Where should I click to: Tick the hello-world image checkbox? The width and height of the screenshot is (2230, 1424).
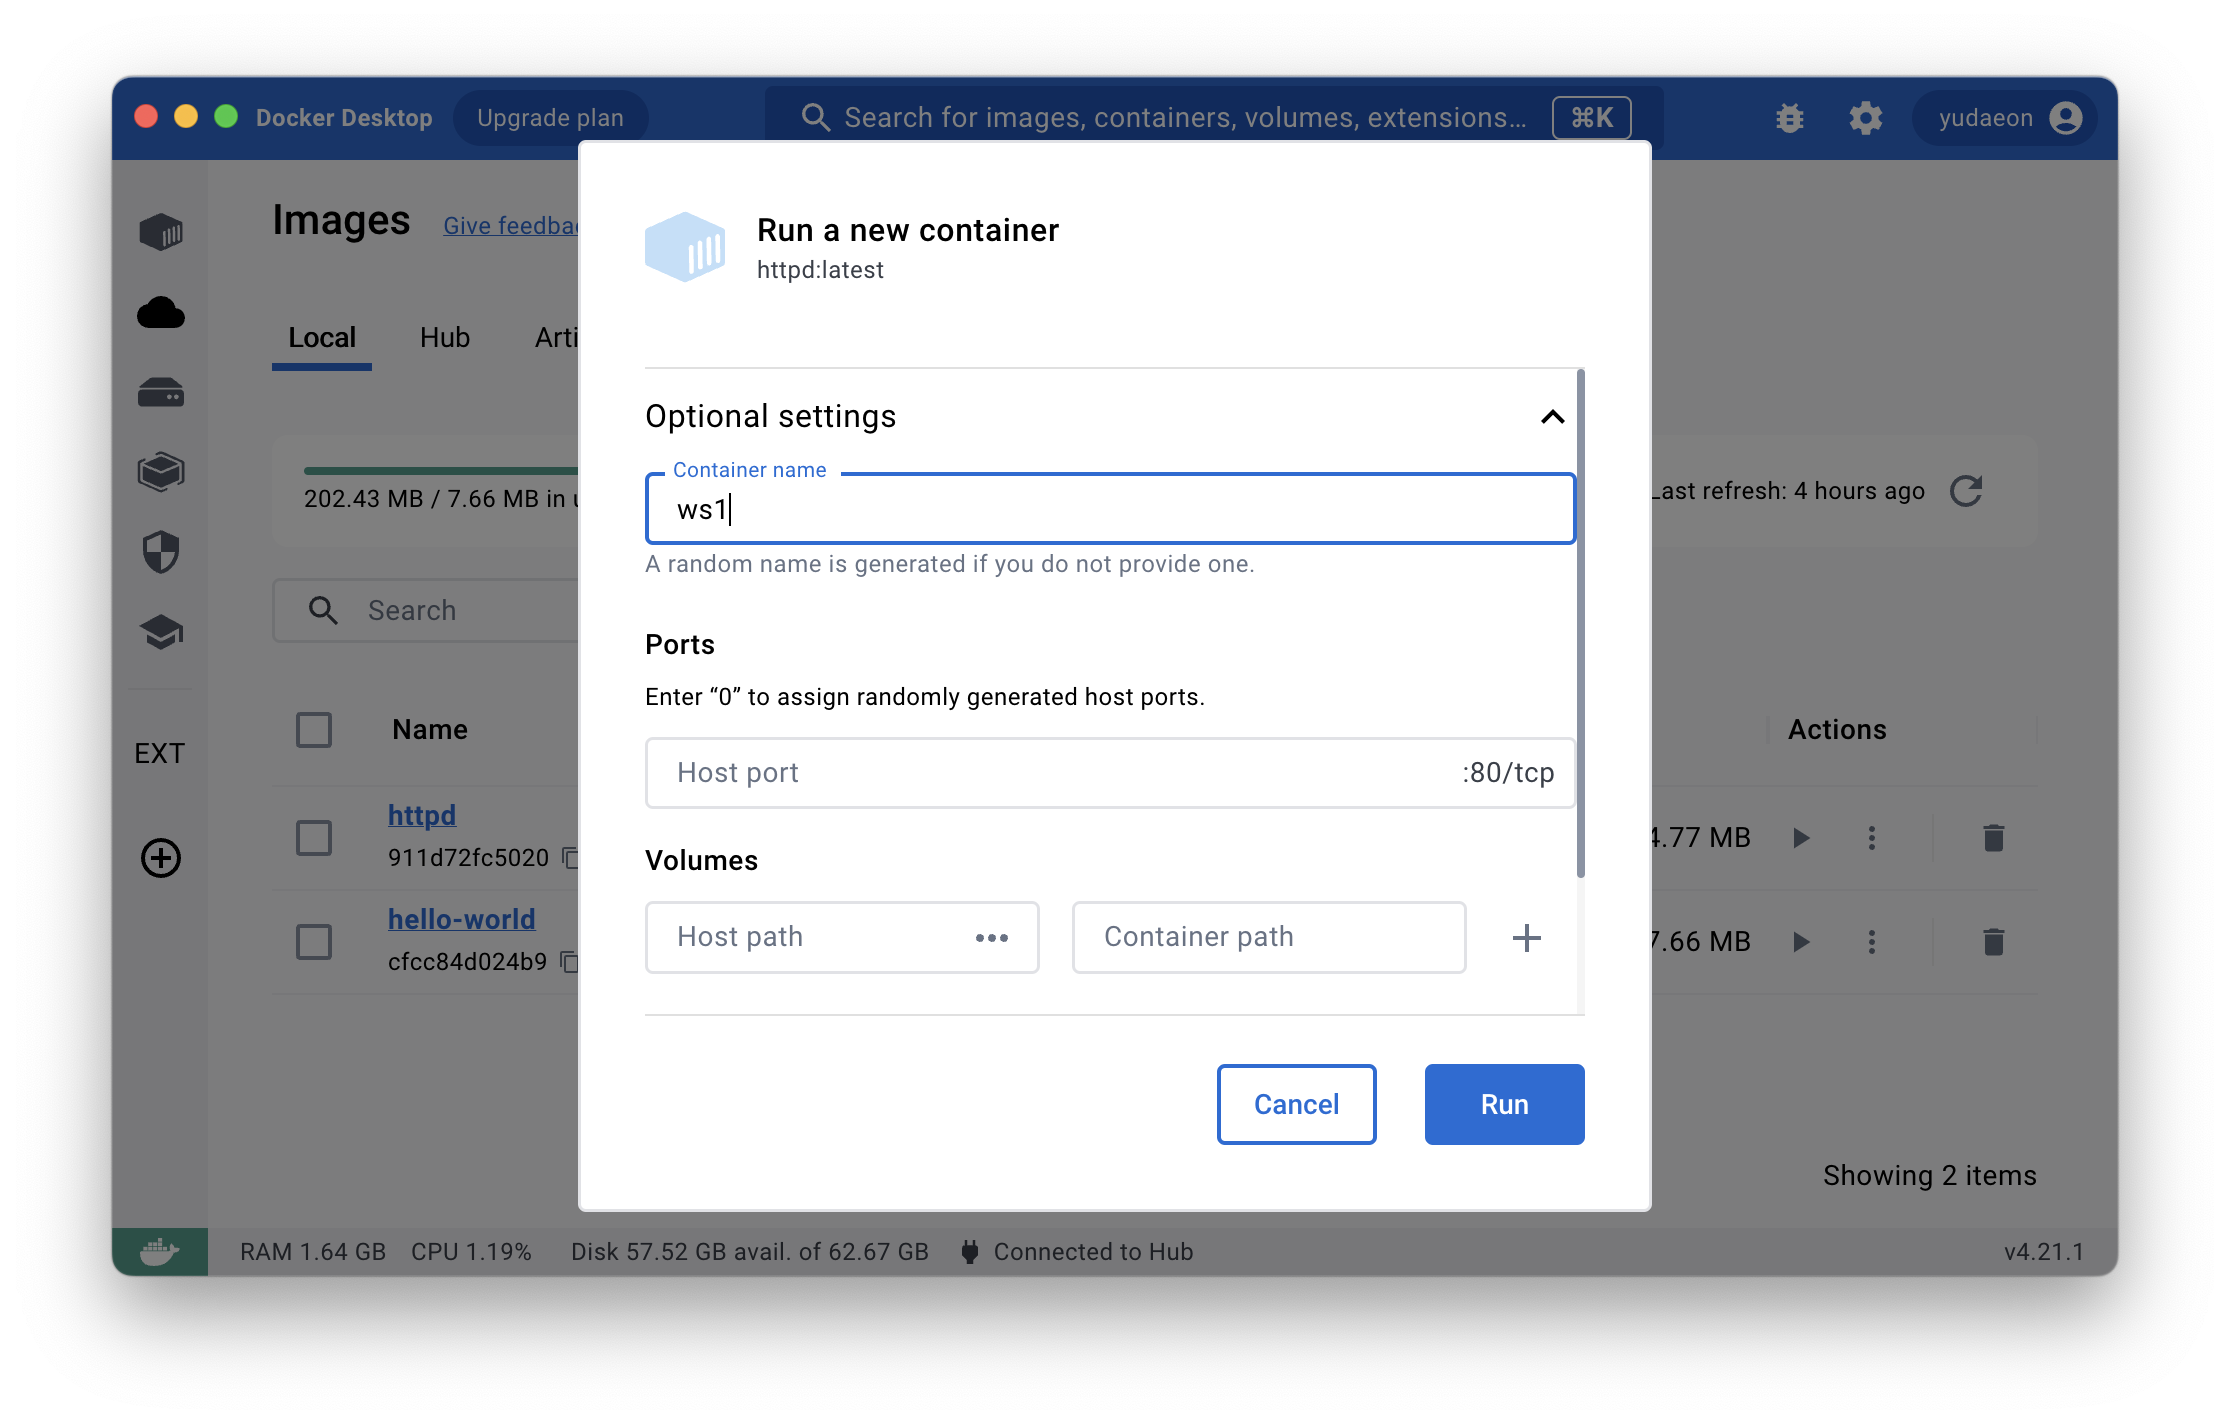coord(314,942)
